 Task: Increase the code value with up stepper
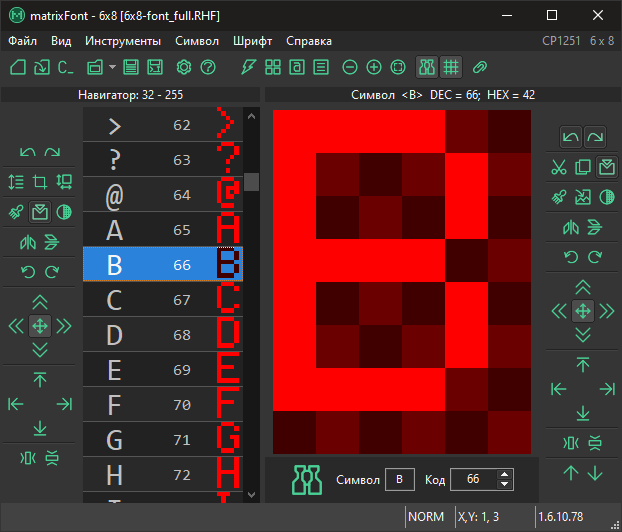click(504, 474)
